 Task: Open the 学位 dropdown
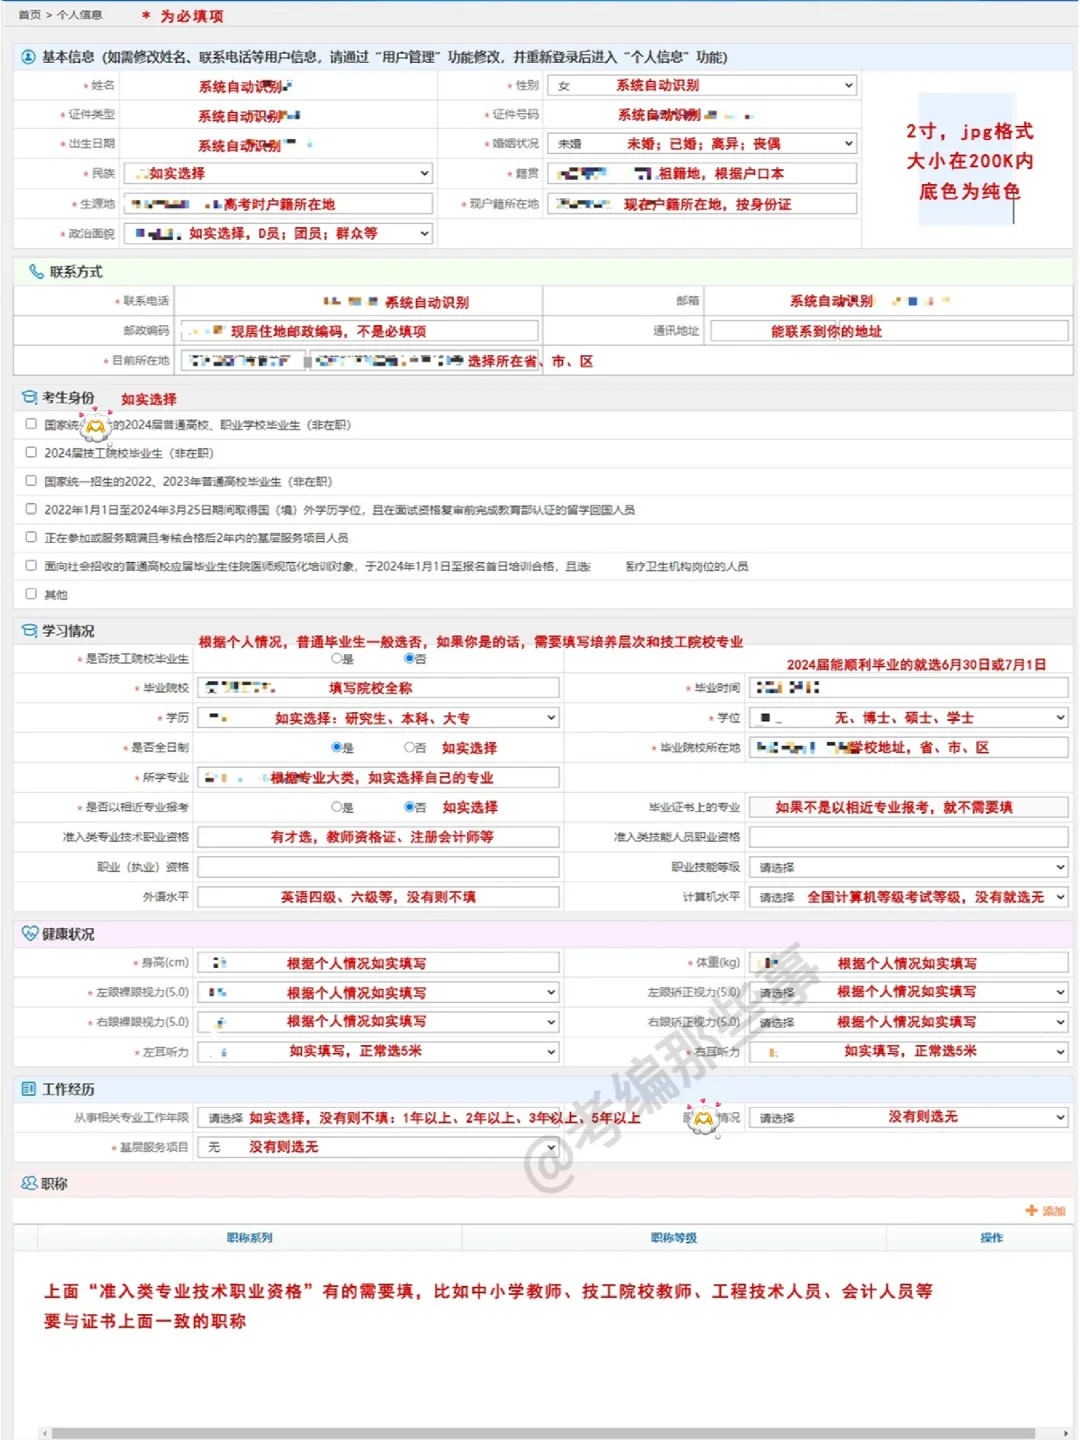[x=909, y=718]
